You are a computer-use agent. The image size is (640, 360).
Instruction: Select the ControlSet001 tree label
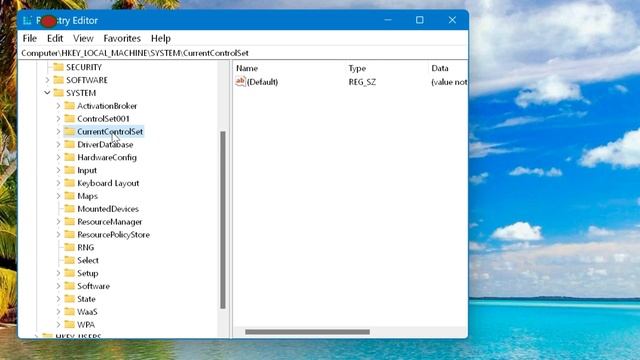point(103,119)
